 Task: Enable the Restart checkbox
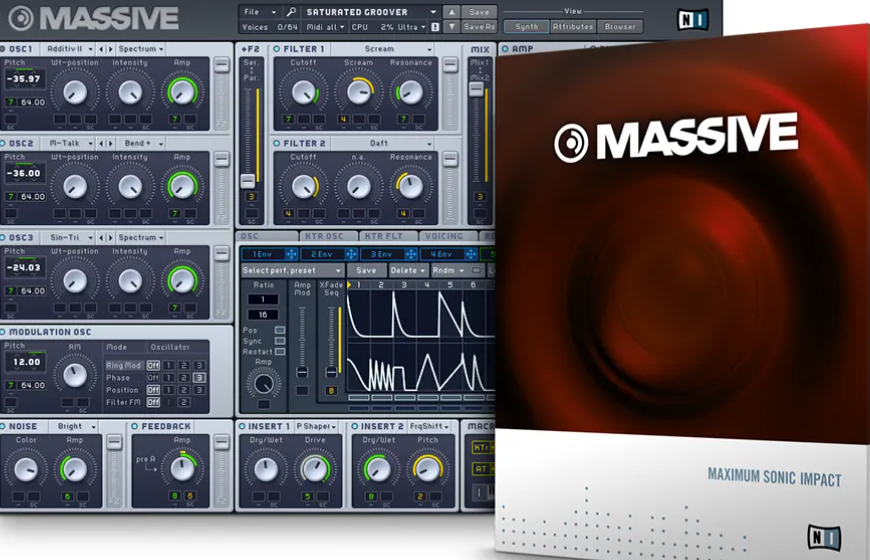[280, 351]
